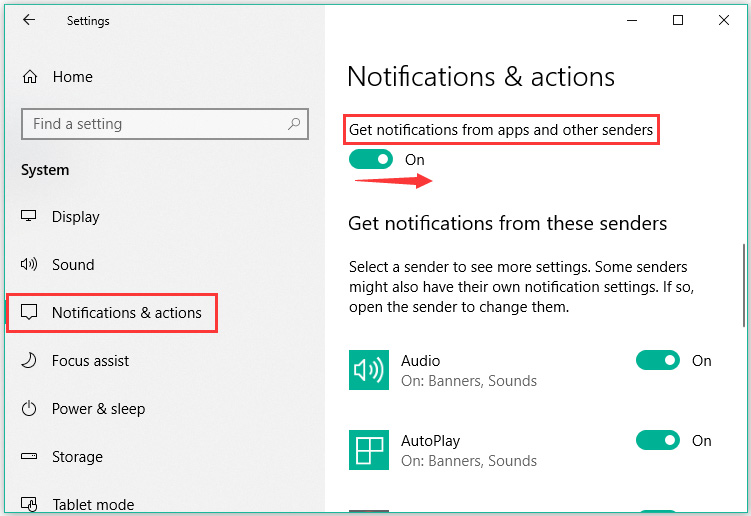Click the Find a setting search box
Image resolution: width=751 pixels, height=516 pixels.
[165, 124]
